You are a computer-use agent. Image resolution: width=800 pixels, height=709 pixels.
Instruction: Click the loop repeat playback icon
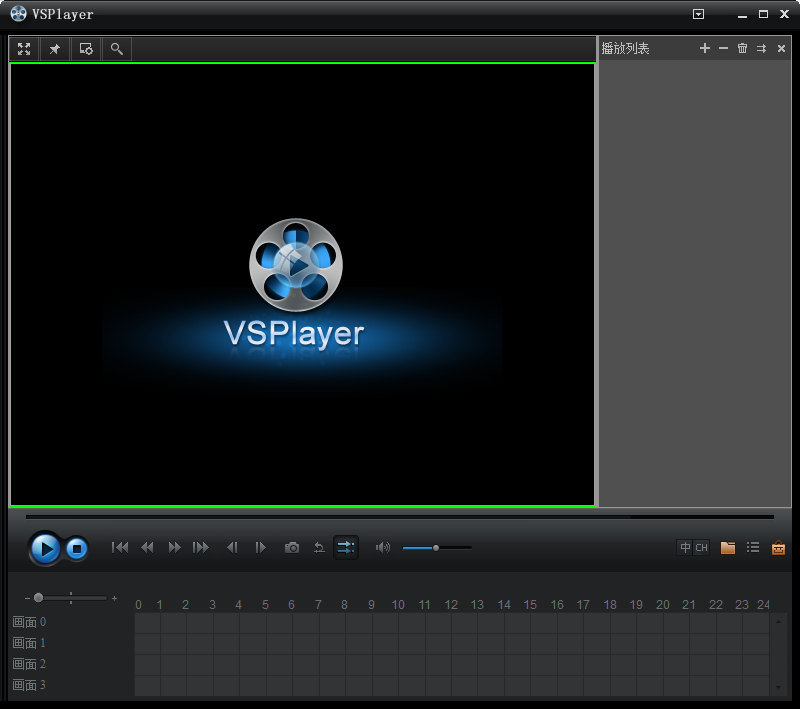pyautogui.click(x=319, y=547)
